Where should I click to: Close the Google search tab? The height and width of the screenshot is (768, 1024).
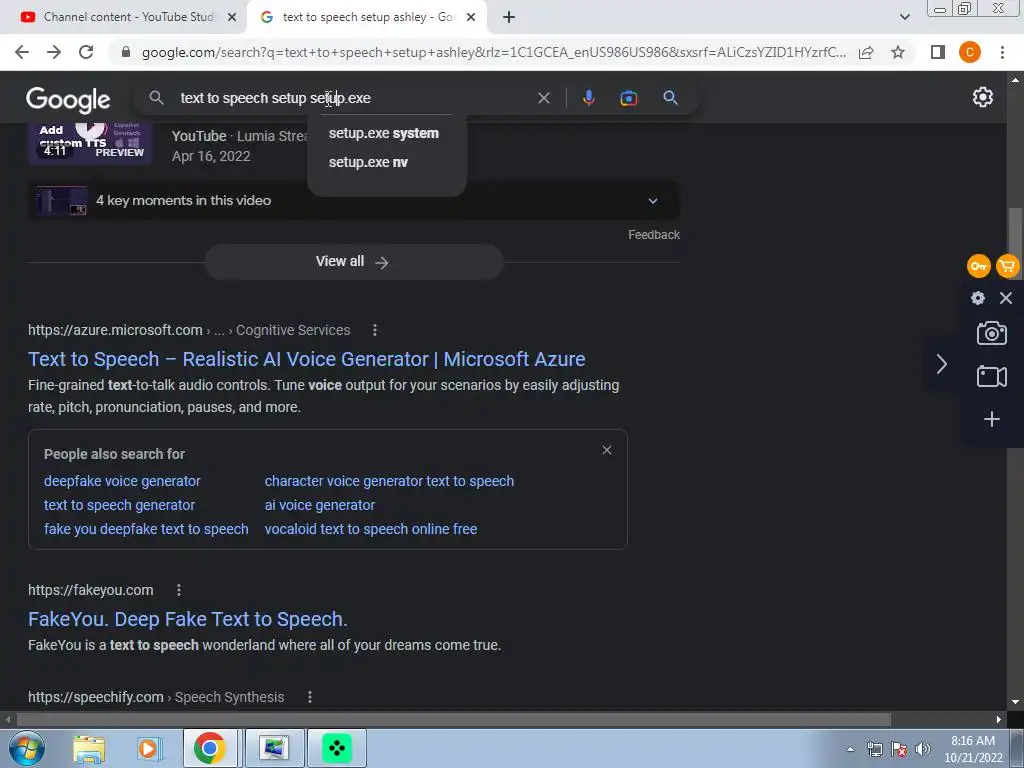point(471,17)
